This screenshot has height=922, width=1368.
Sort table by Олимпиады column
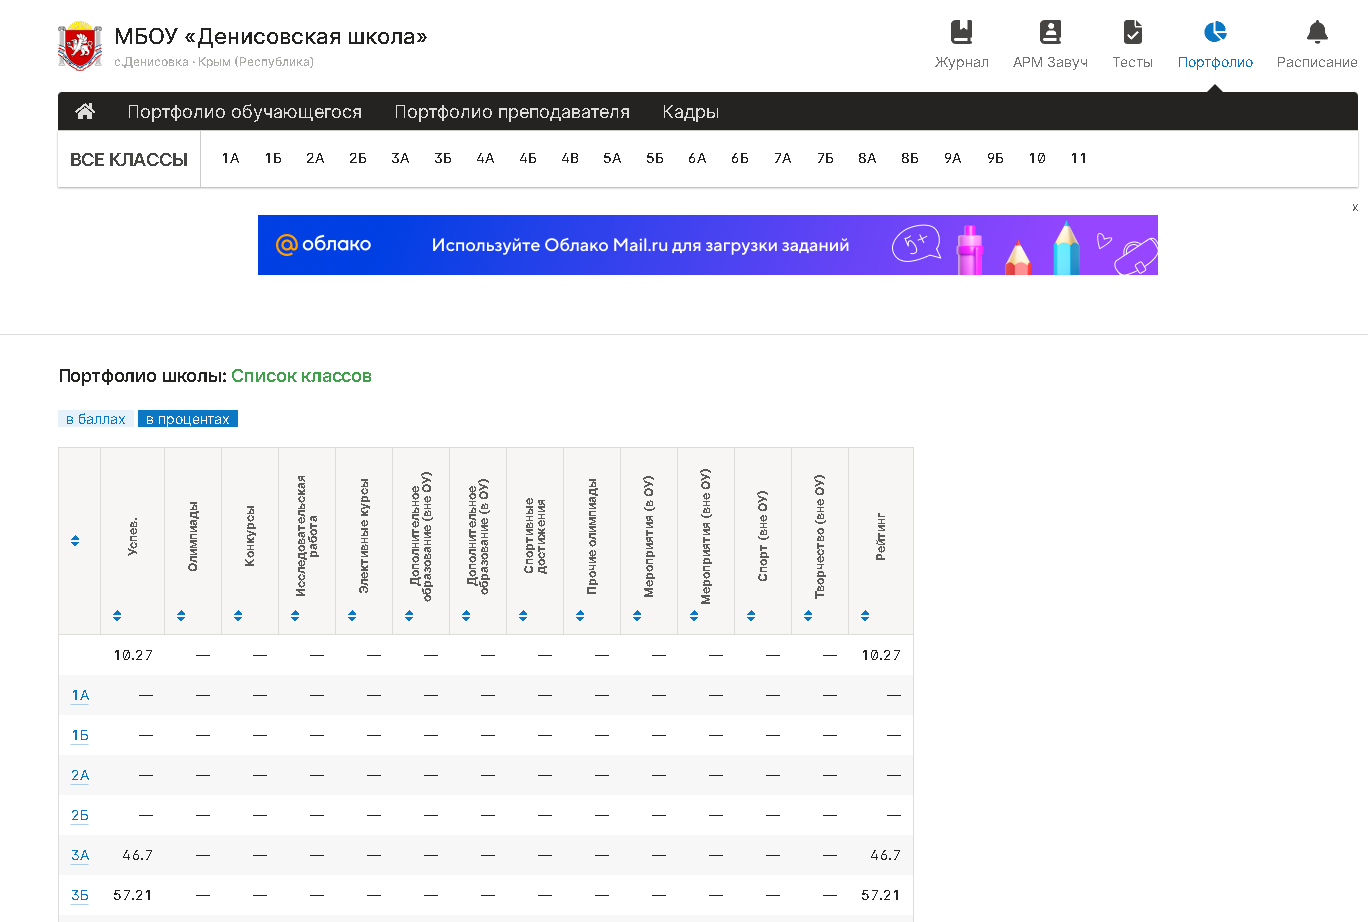click(181, 616)
